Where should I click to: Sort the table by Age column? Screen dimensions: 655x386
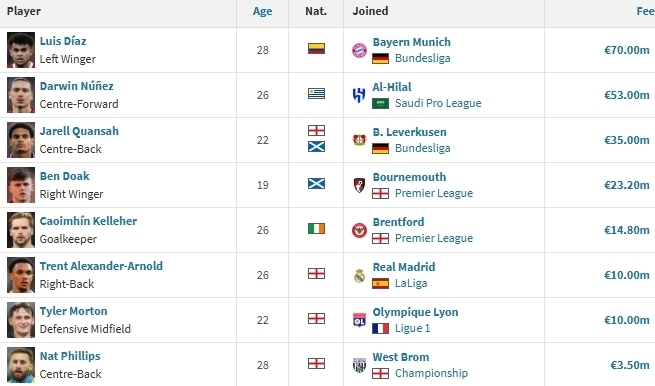[x=262, y=11]
